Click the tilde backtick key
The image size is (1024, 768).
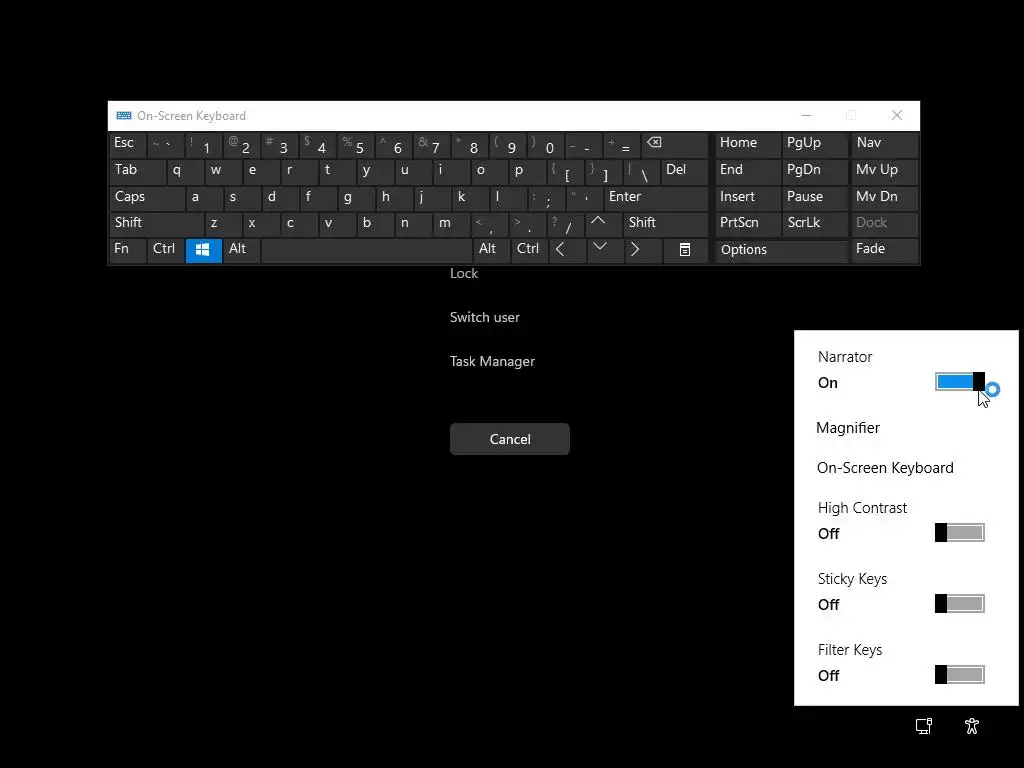166,144
